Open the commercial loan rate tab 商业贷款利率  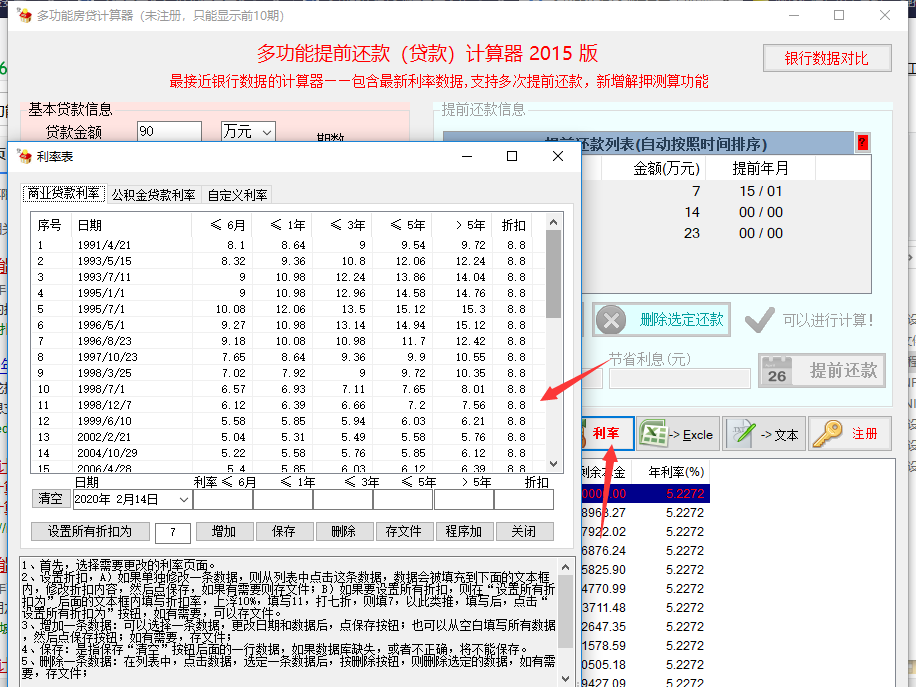point(64,193)
